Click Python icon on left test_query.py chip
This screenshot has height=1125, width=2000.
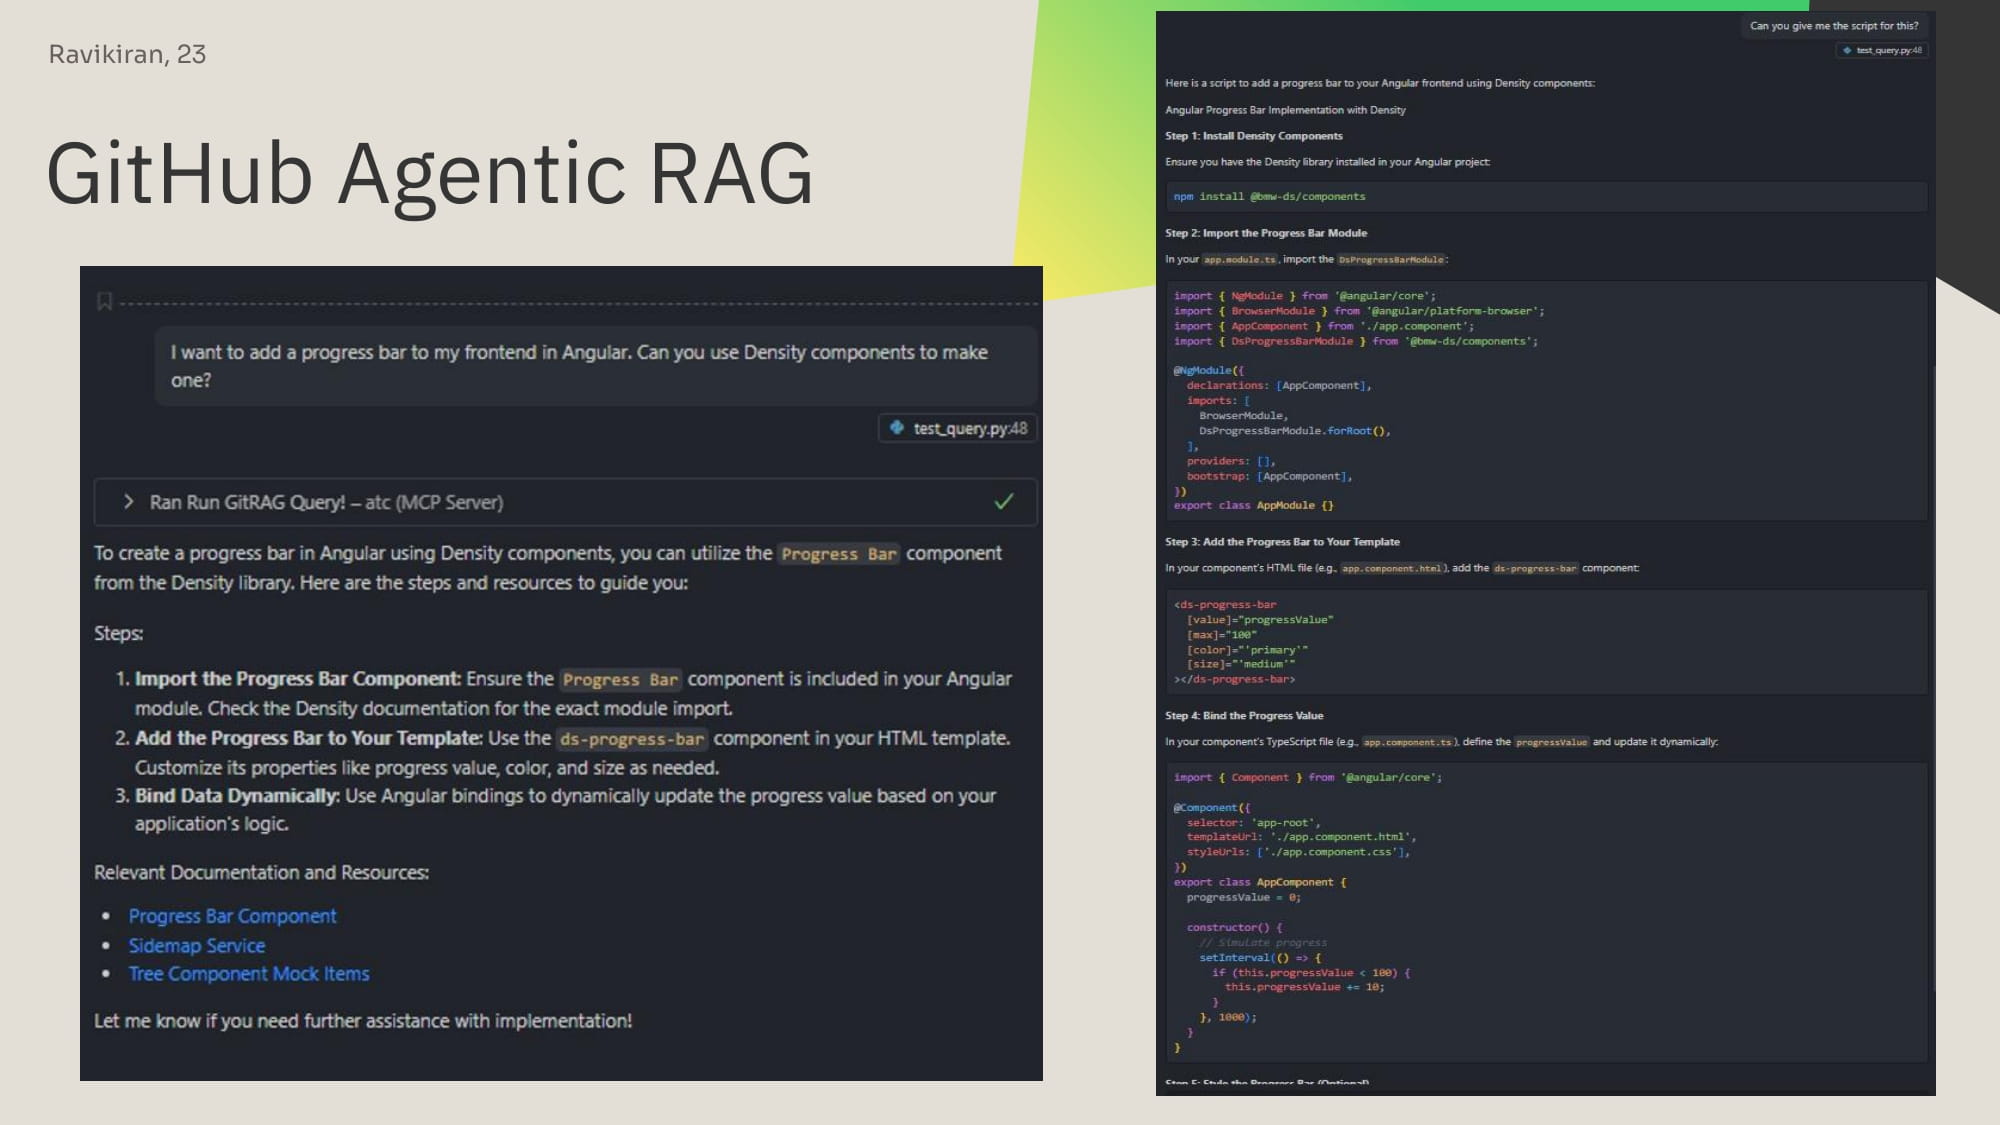[x=897, y=428]
